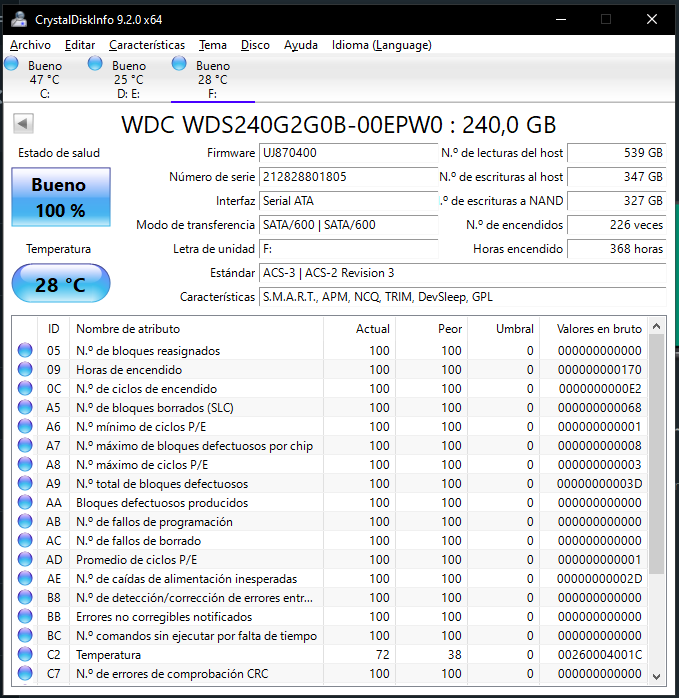Image resolution: width=679 pixels, height=698 pixels.
Task: Click status orb of attribute A7 row
Action: pos(25,445)
